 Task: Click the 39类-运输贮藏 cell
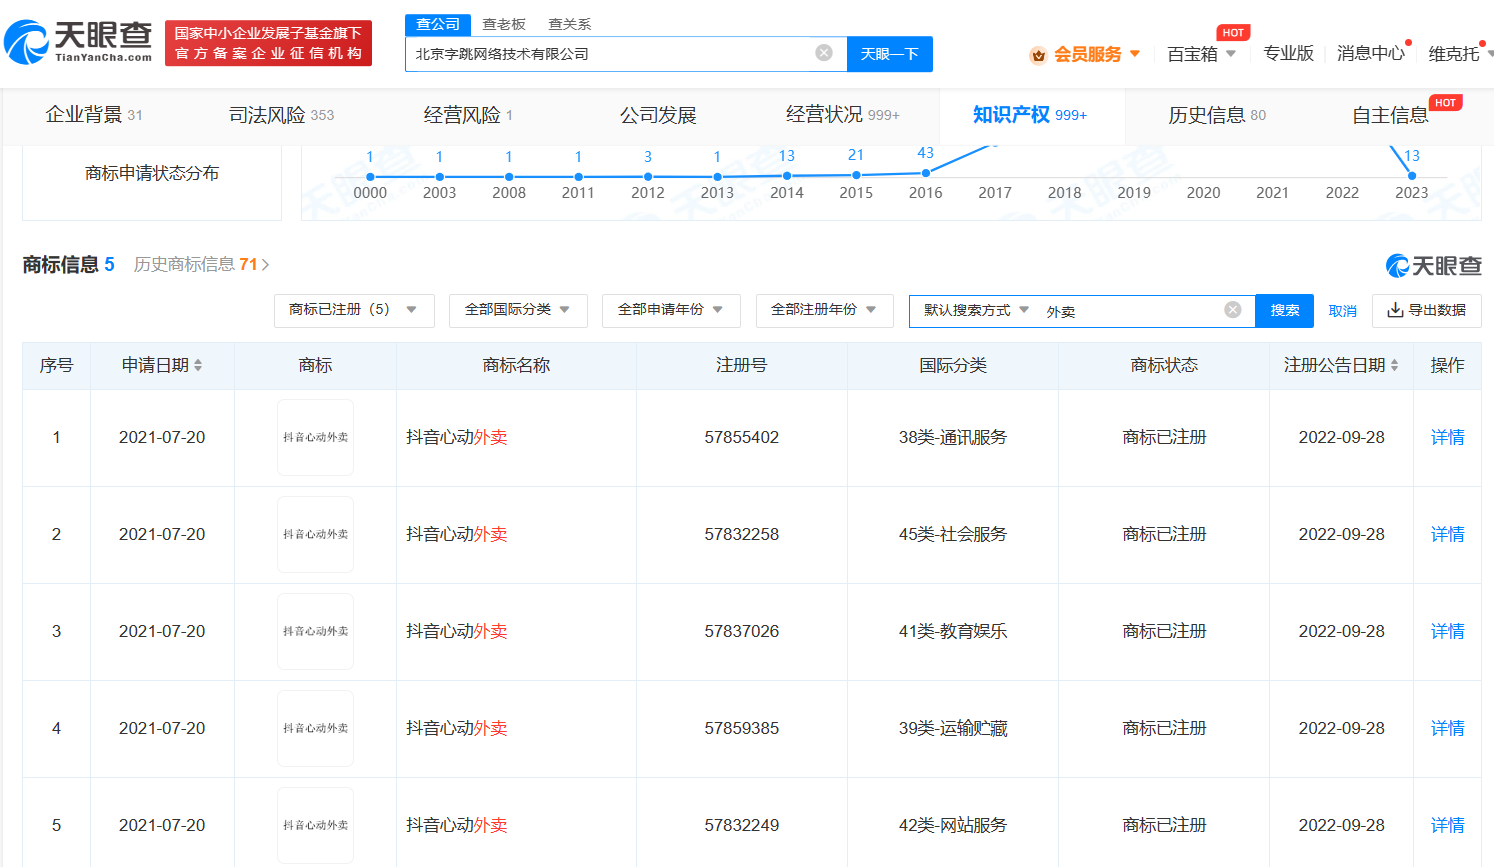click(x=953, y=728)
